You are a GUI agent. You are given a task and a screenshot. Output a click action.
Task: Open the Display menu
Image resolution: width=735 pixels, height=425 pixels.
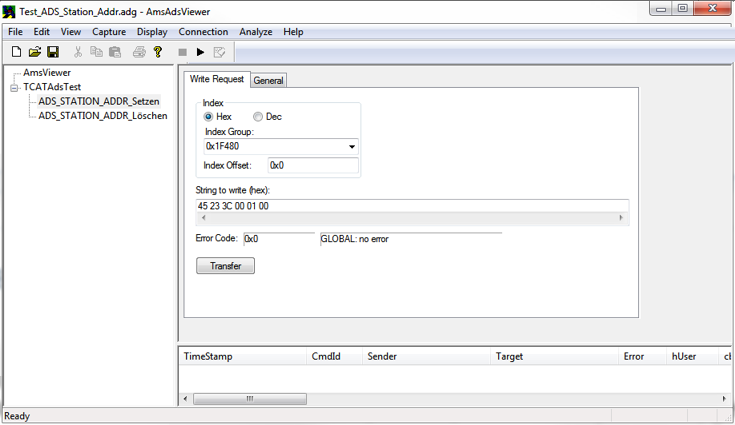tap(152, 32)
